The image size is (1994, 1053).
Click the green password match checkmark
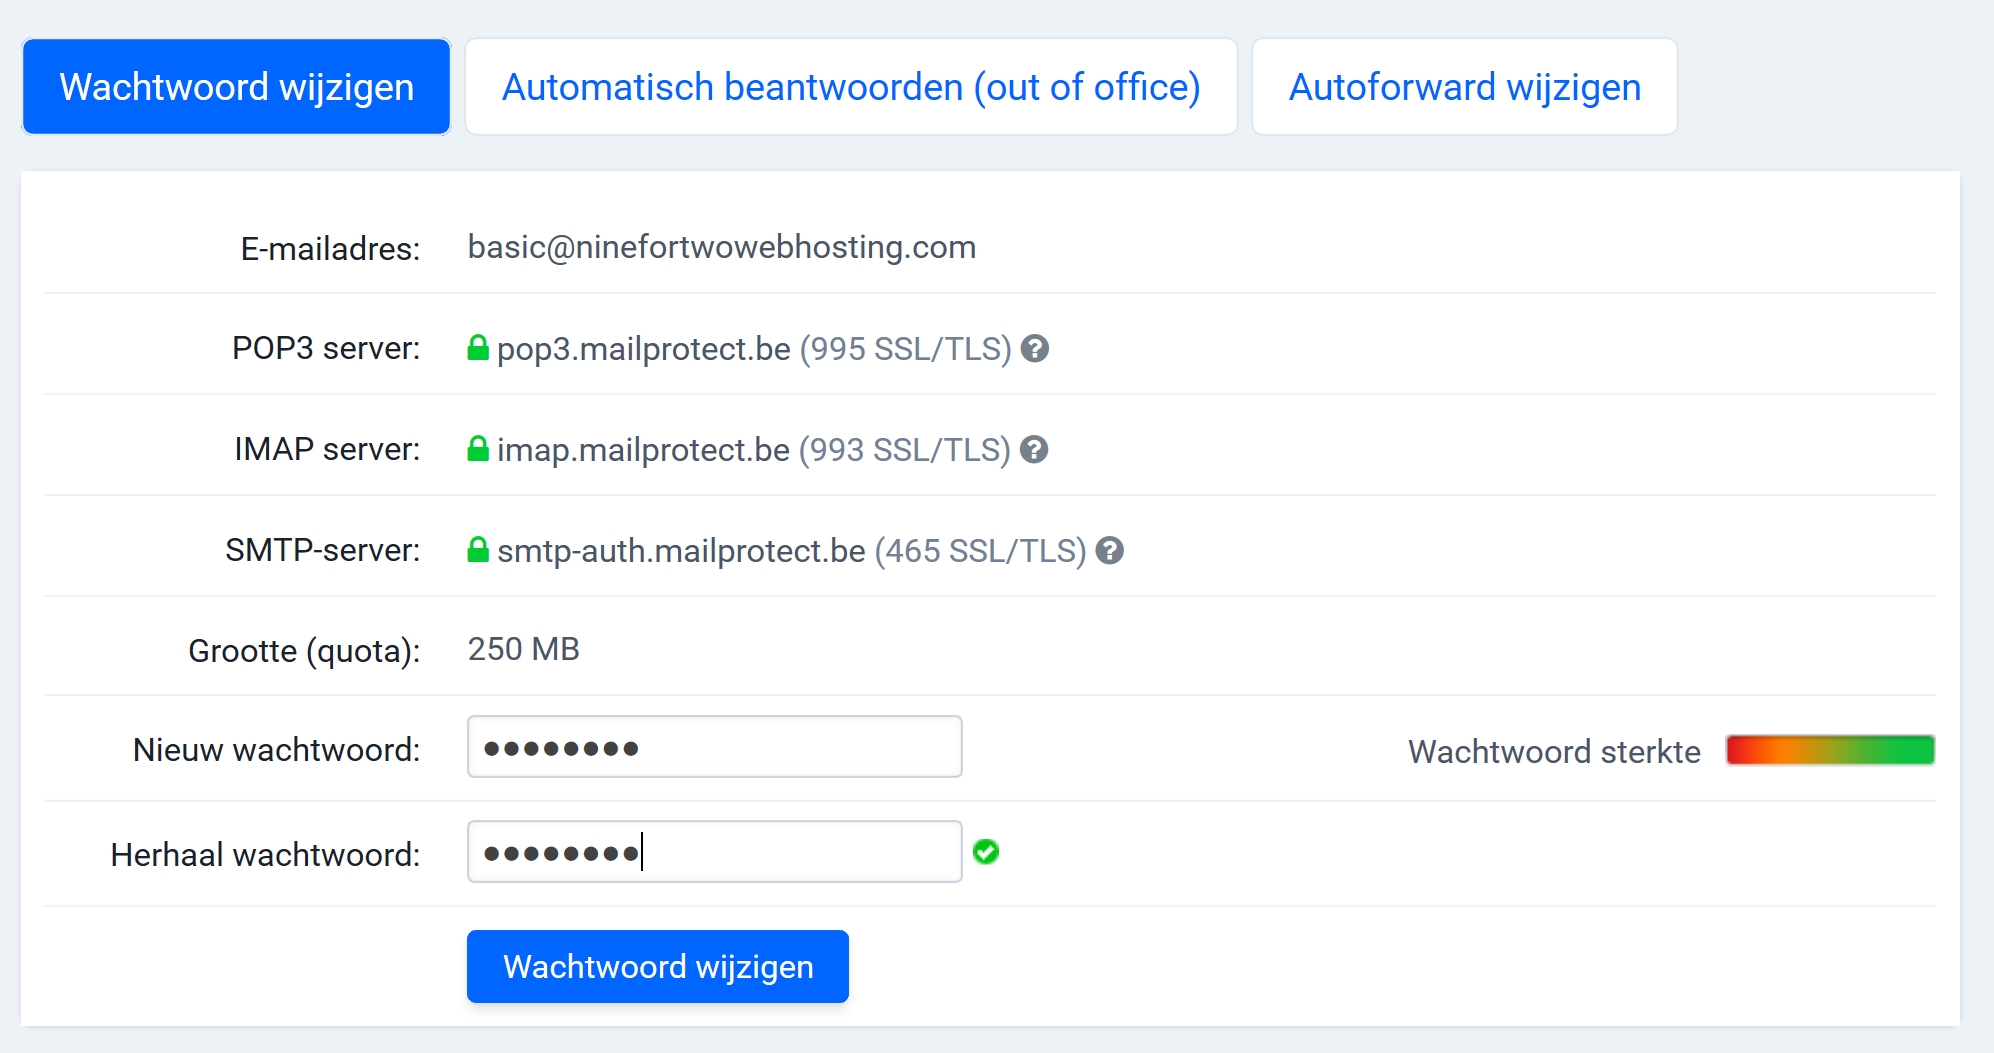click(x=986, y=852)
